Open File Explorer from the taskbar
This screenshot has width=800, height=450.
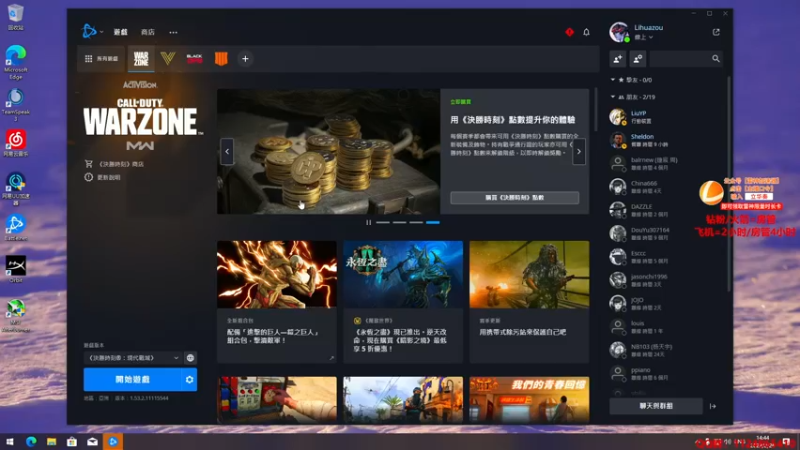tap(52, 441)
